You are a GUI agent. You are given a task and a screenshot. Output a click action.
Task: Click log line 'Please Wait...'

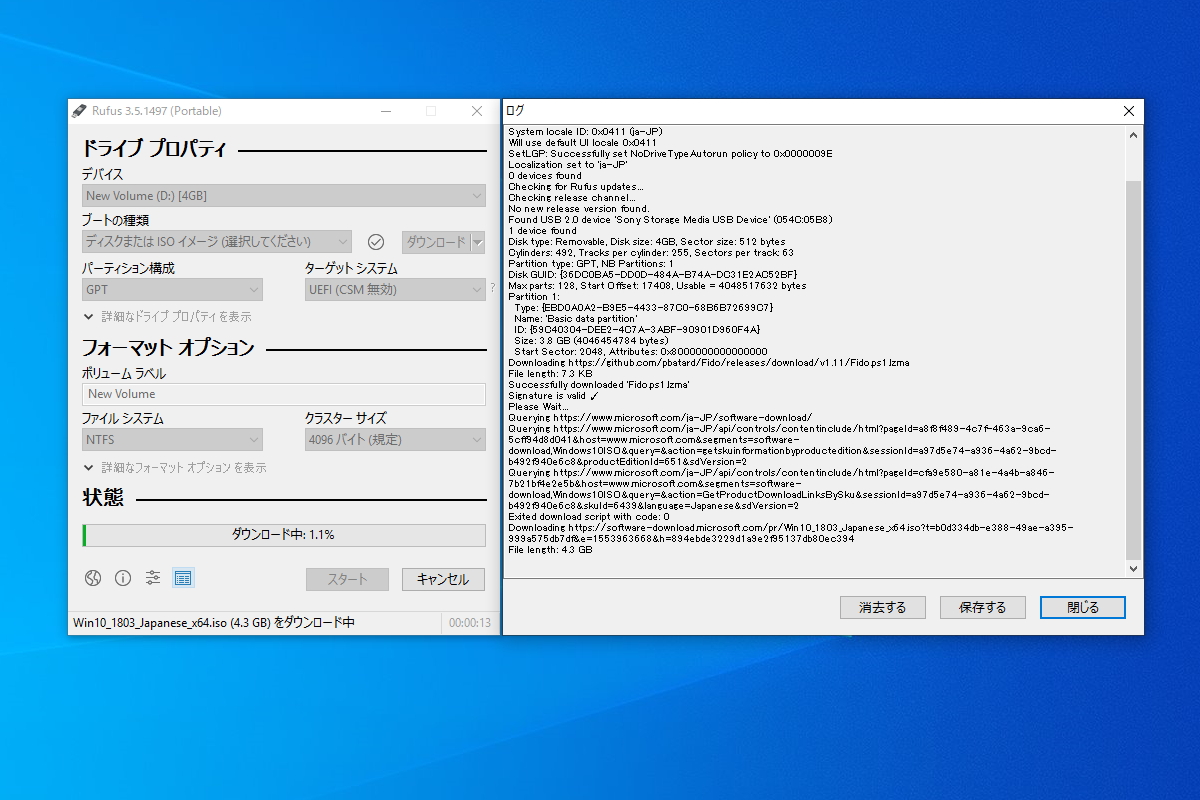pos(538,406)
